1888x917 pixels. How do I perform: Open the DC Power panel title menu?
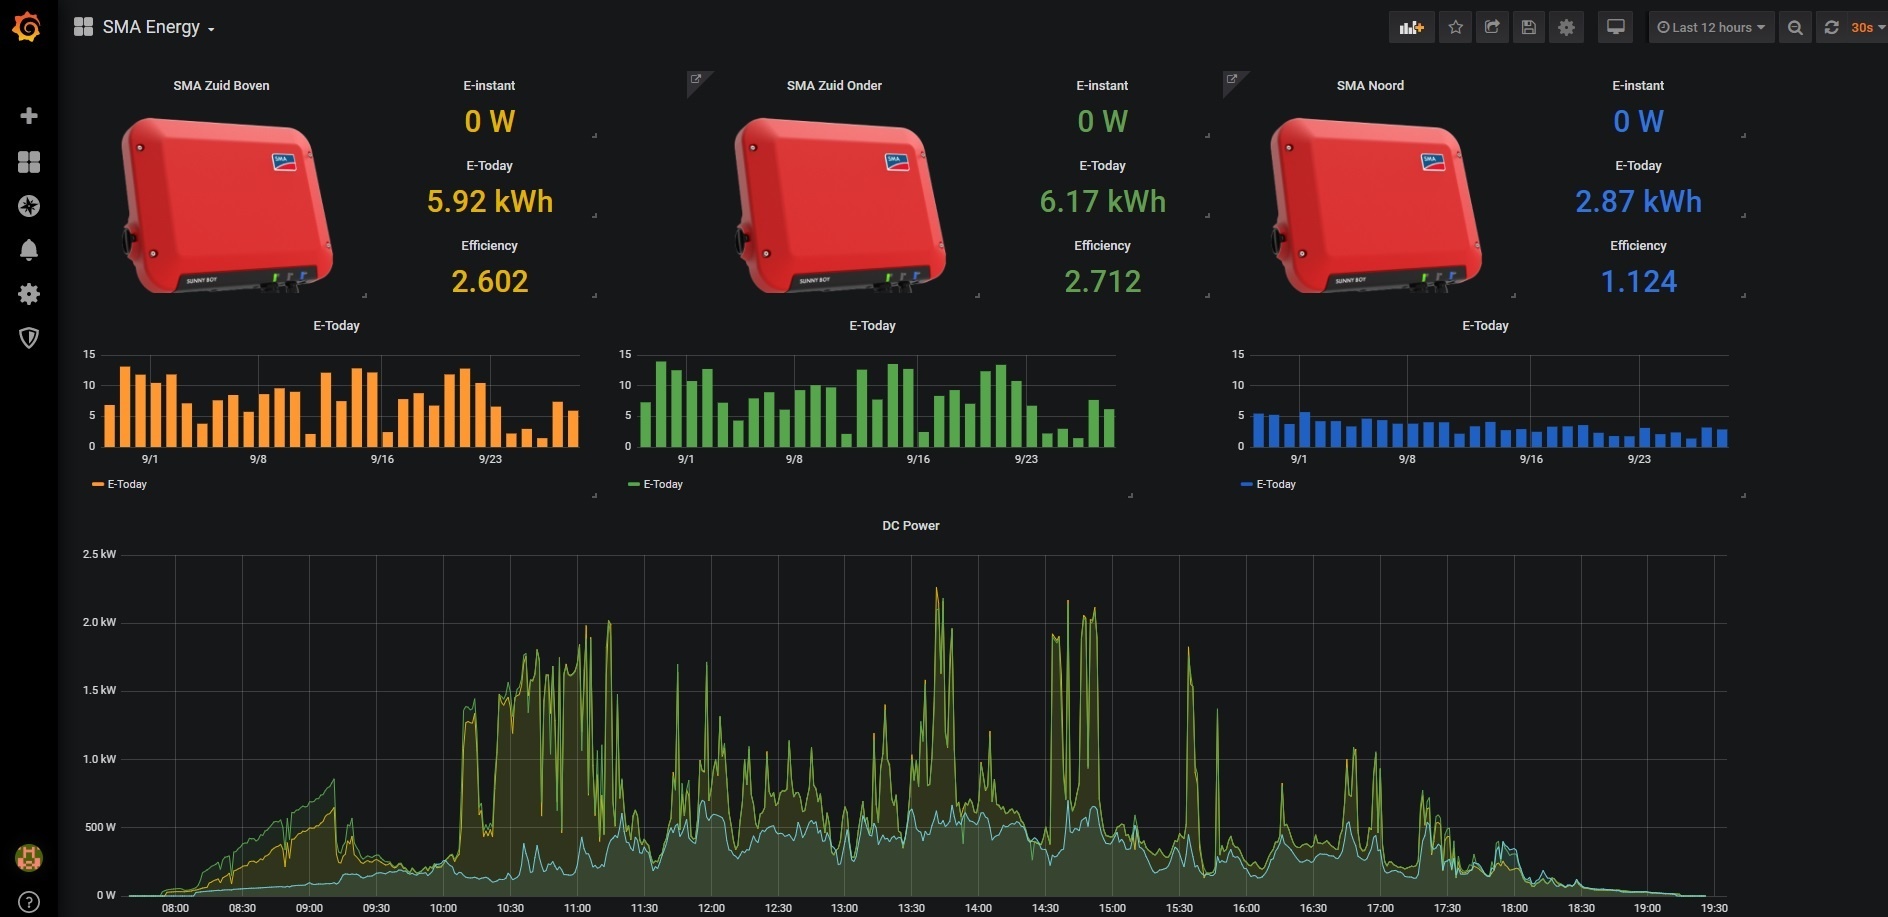coord(910,526)
